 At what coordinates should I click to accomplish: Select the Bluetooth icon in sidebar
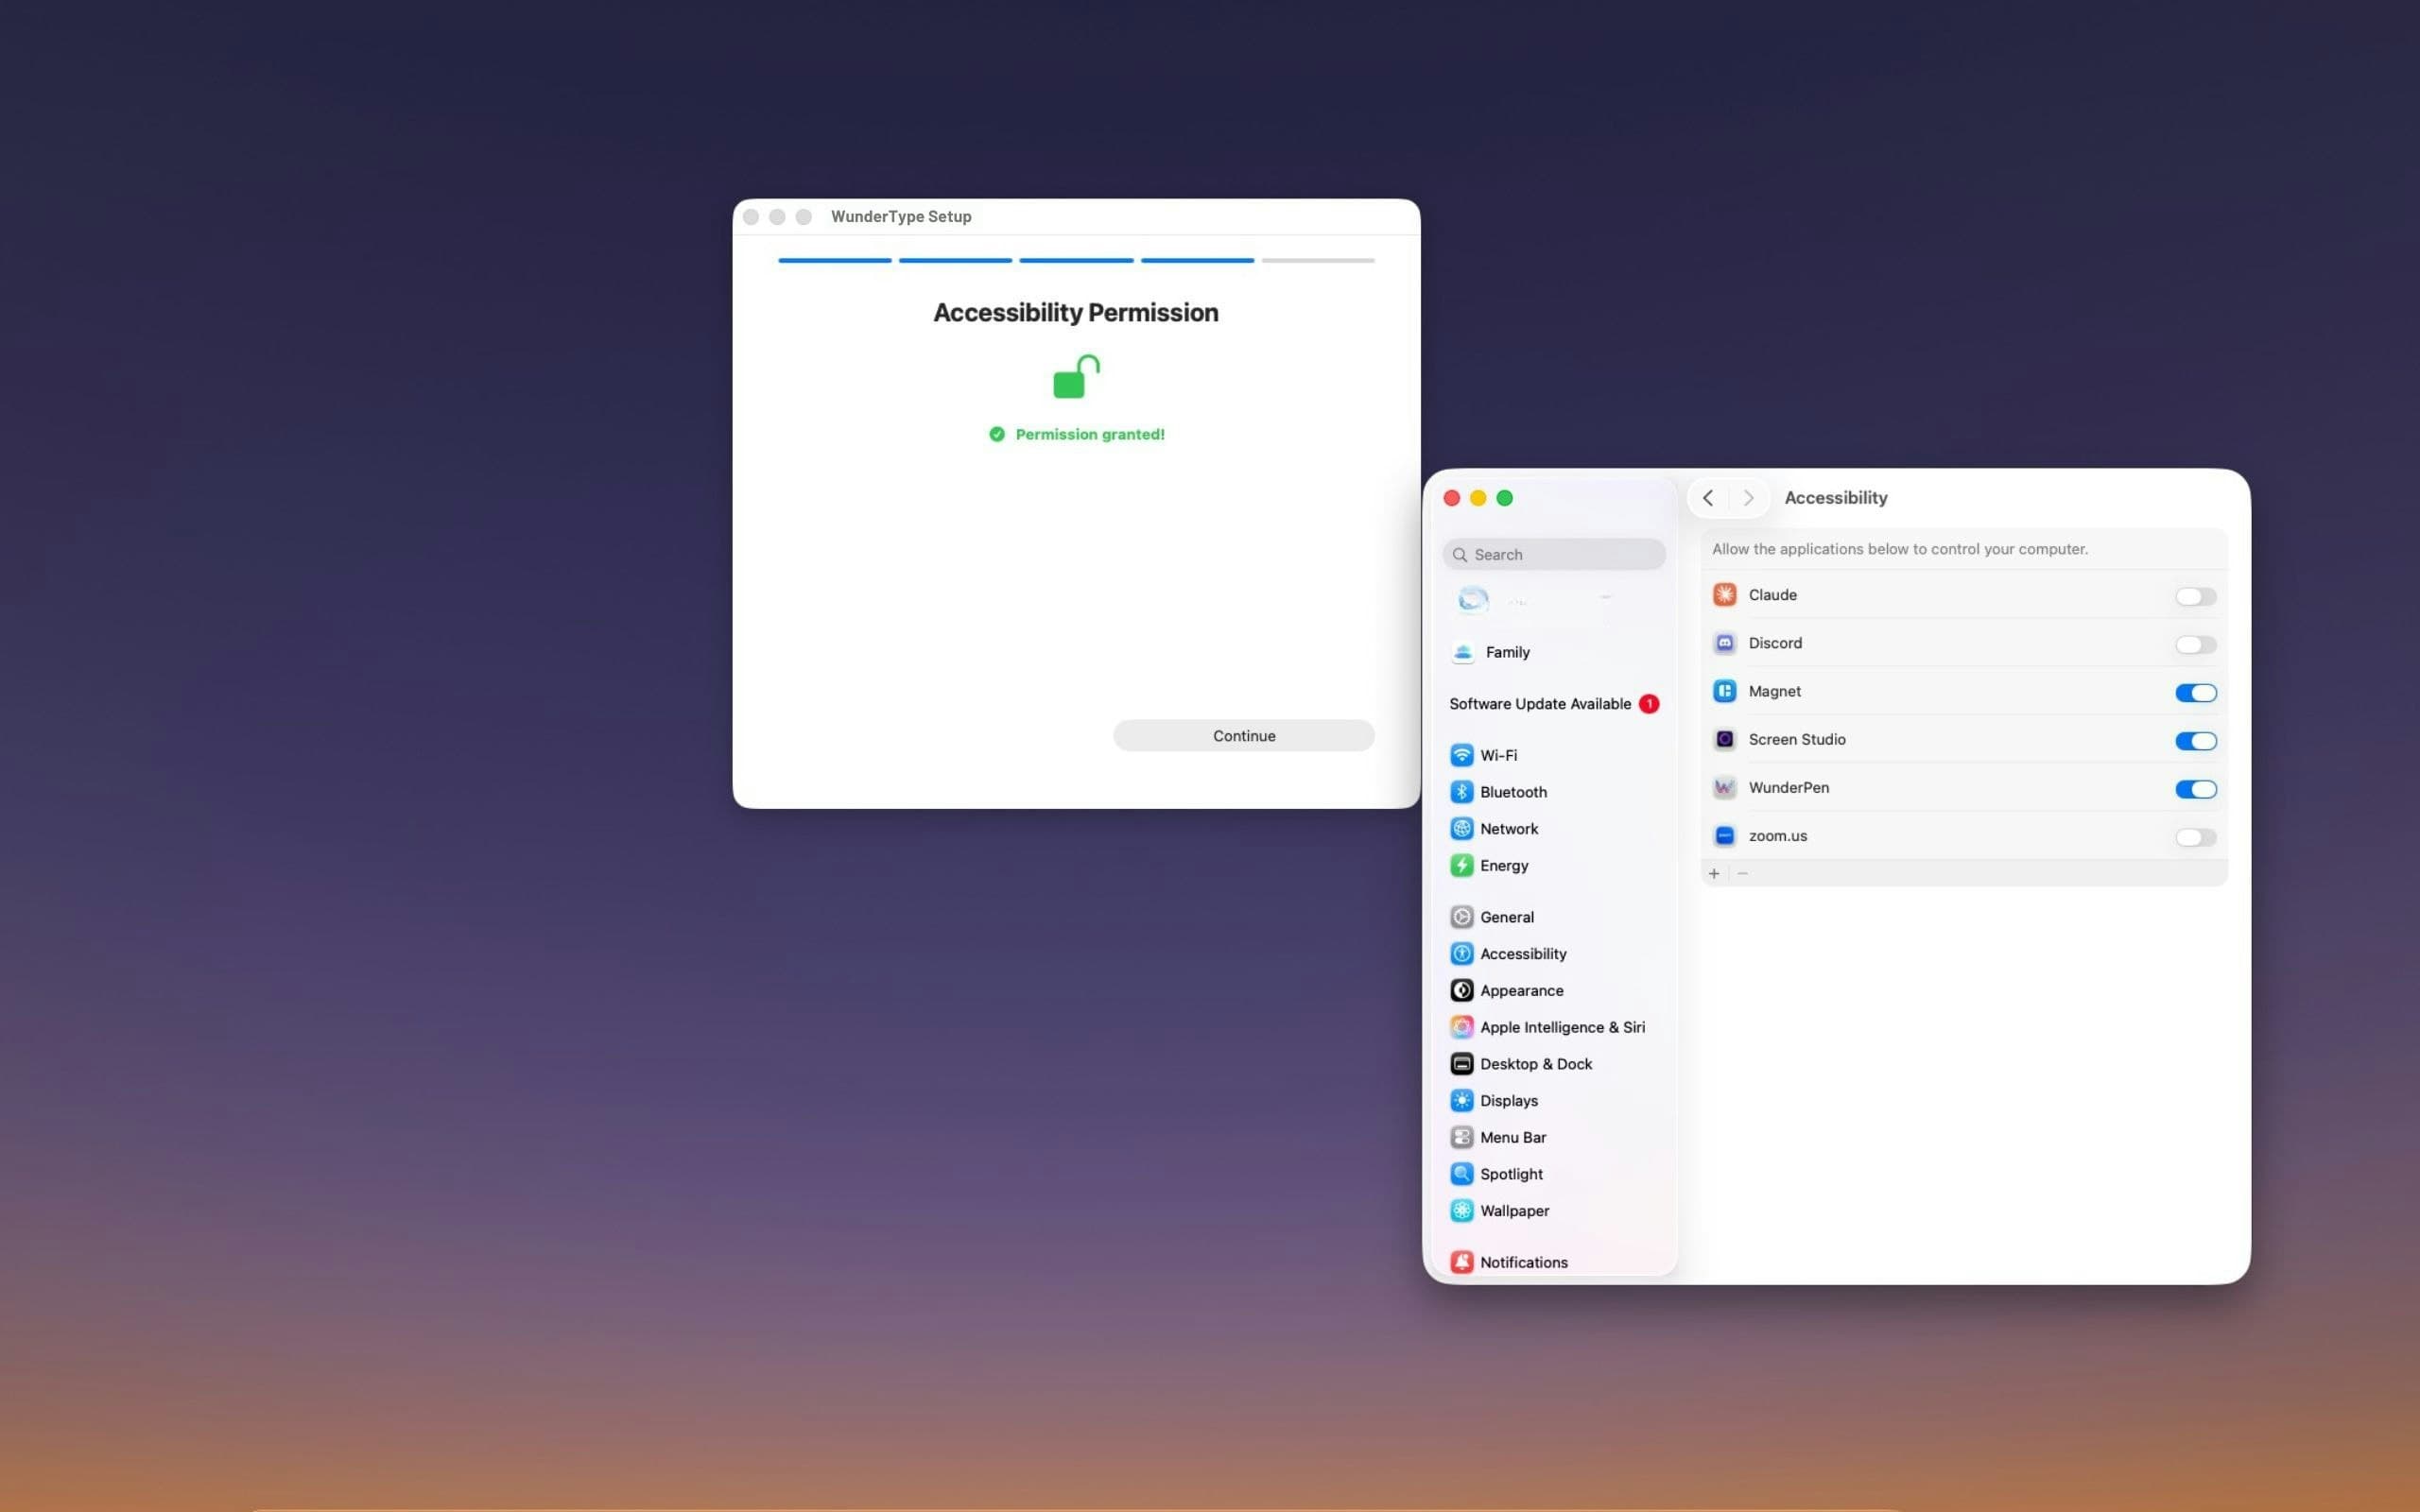(x=1462, y=791)
